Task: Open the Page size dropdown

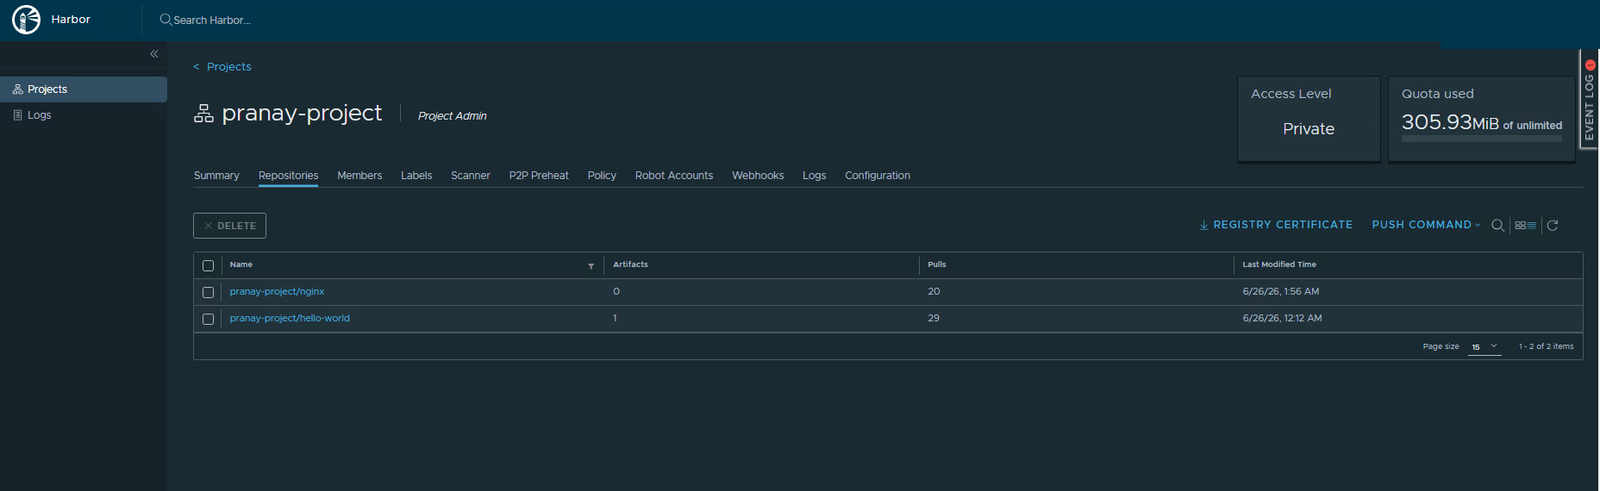Action: [x=1485, y=347]
